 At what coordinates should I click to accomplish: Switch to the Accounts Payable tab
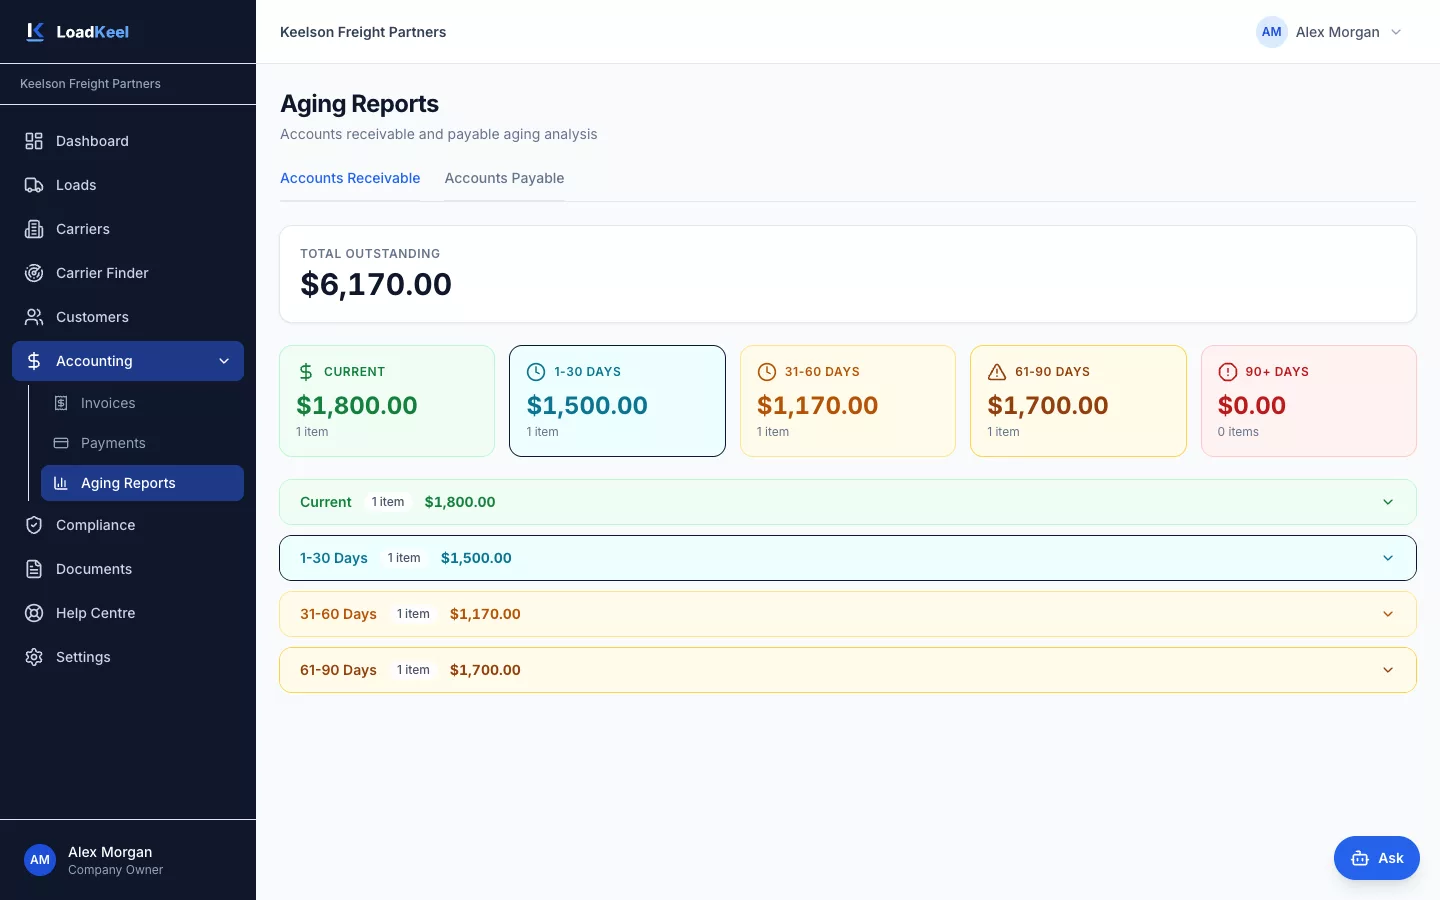point(504,178)
